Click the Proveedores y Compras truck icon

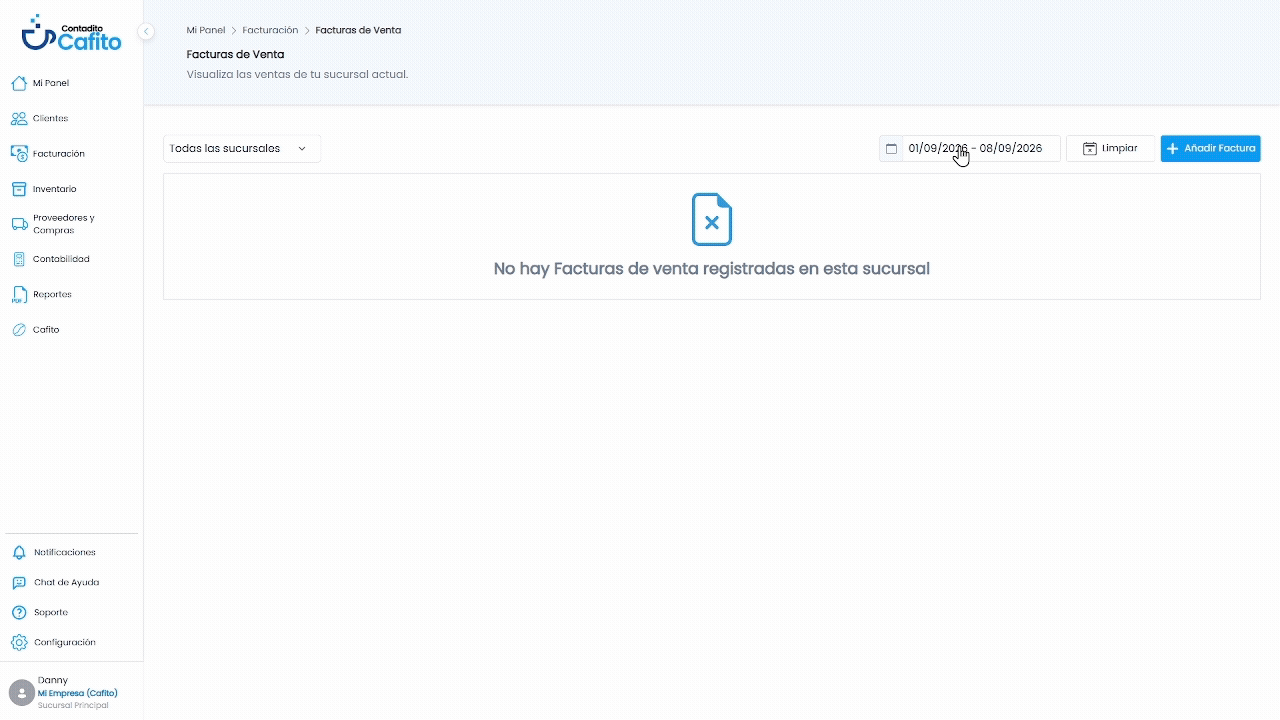click(19, 224)
